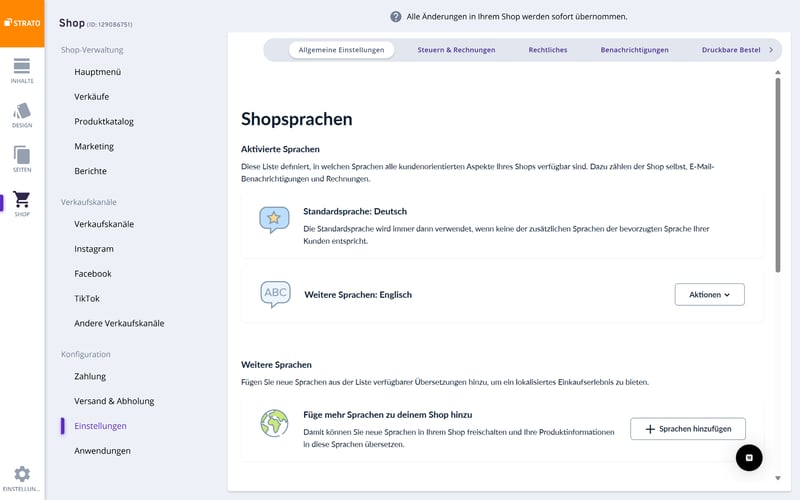
Task: Expand the Aktionen dropdown
Action: 710,294
